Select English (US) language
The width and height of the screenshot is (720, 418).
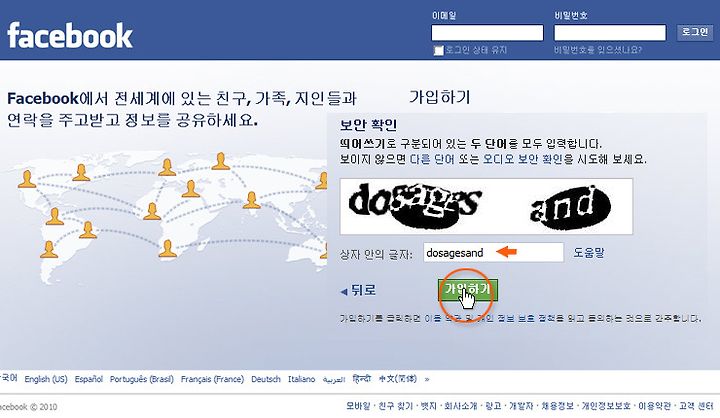click(46, 379)
